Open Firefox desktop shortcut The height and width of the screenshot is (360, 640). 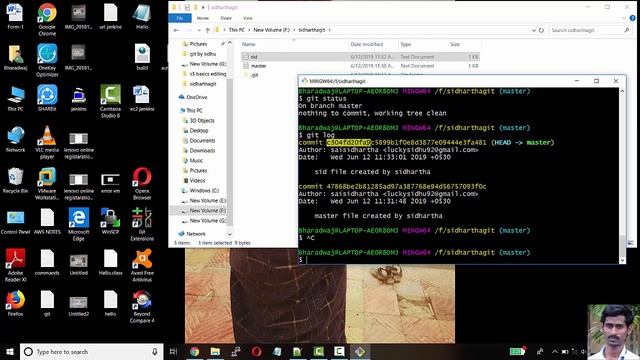tap(16, 303)
